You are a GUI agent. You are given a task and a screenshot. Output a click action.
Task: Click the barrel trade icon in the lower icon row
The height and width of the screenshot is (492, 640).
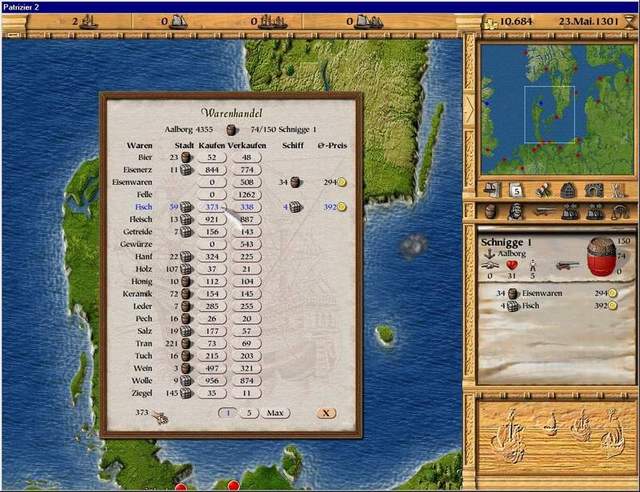[x=491, y=212]
